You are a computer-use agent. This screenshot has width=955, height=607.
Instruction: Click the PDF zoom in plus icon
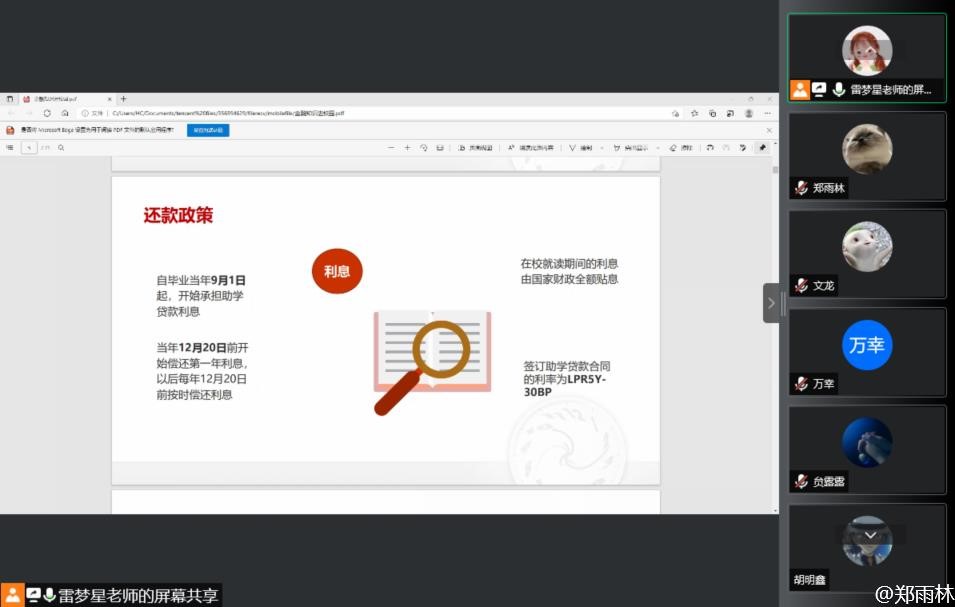[x=407, y=148]
